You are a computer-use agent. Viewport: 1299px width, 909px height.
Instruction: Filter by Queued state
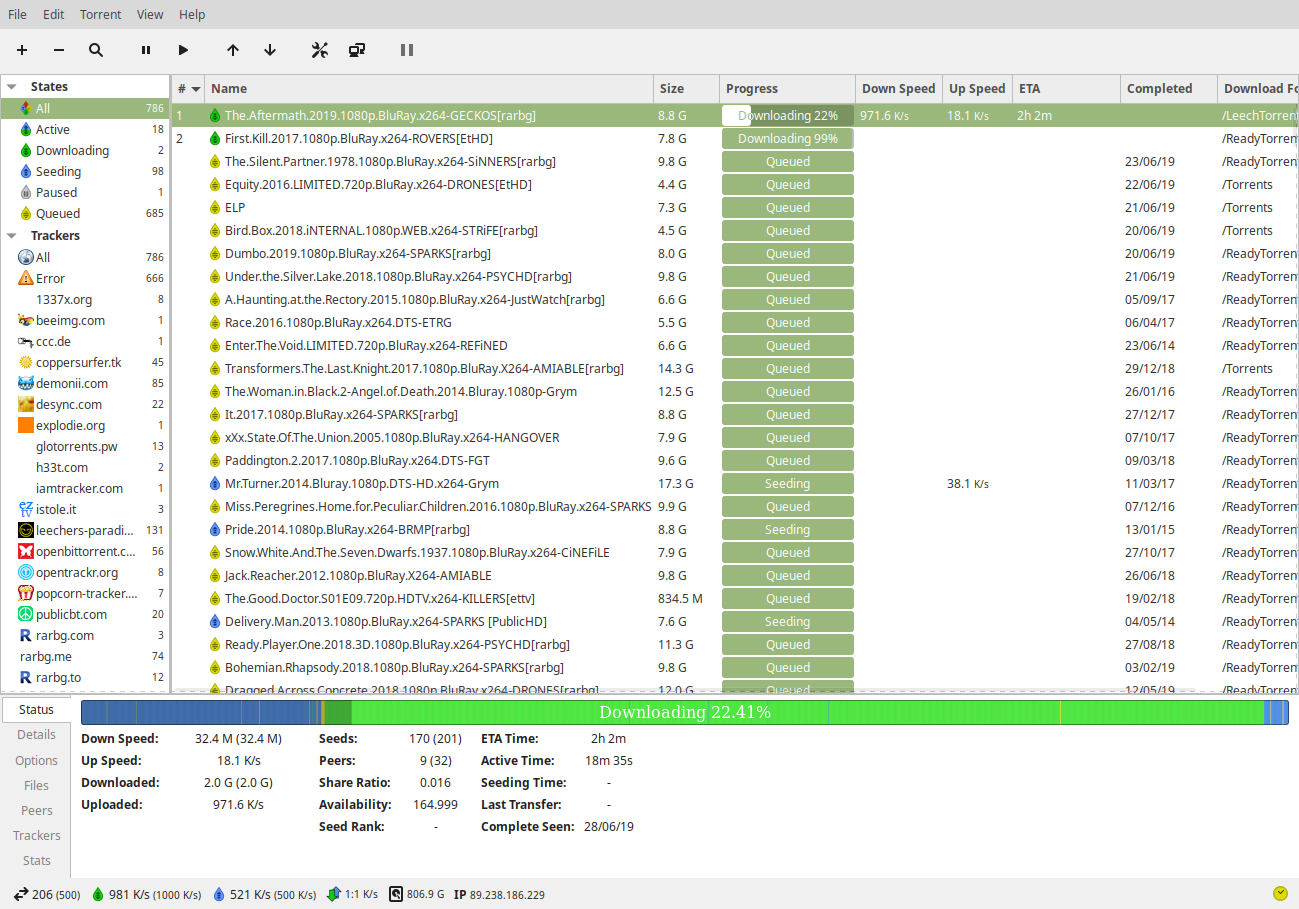coord(85,213)
